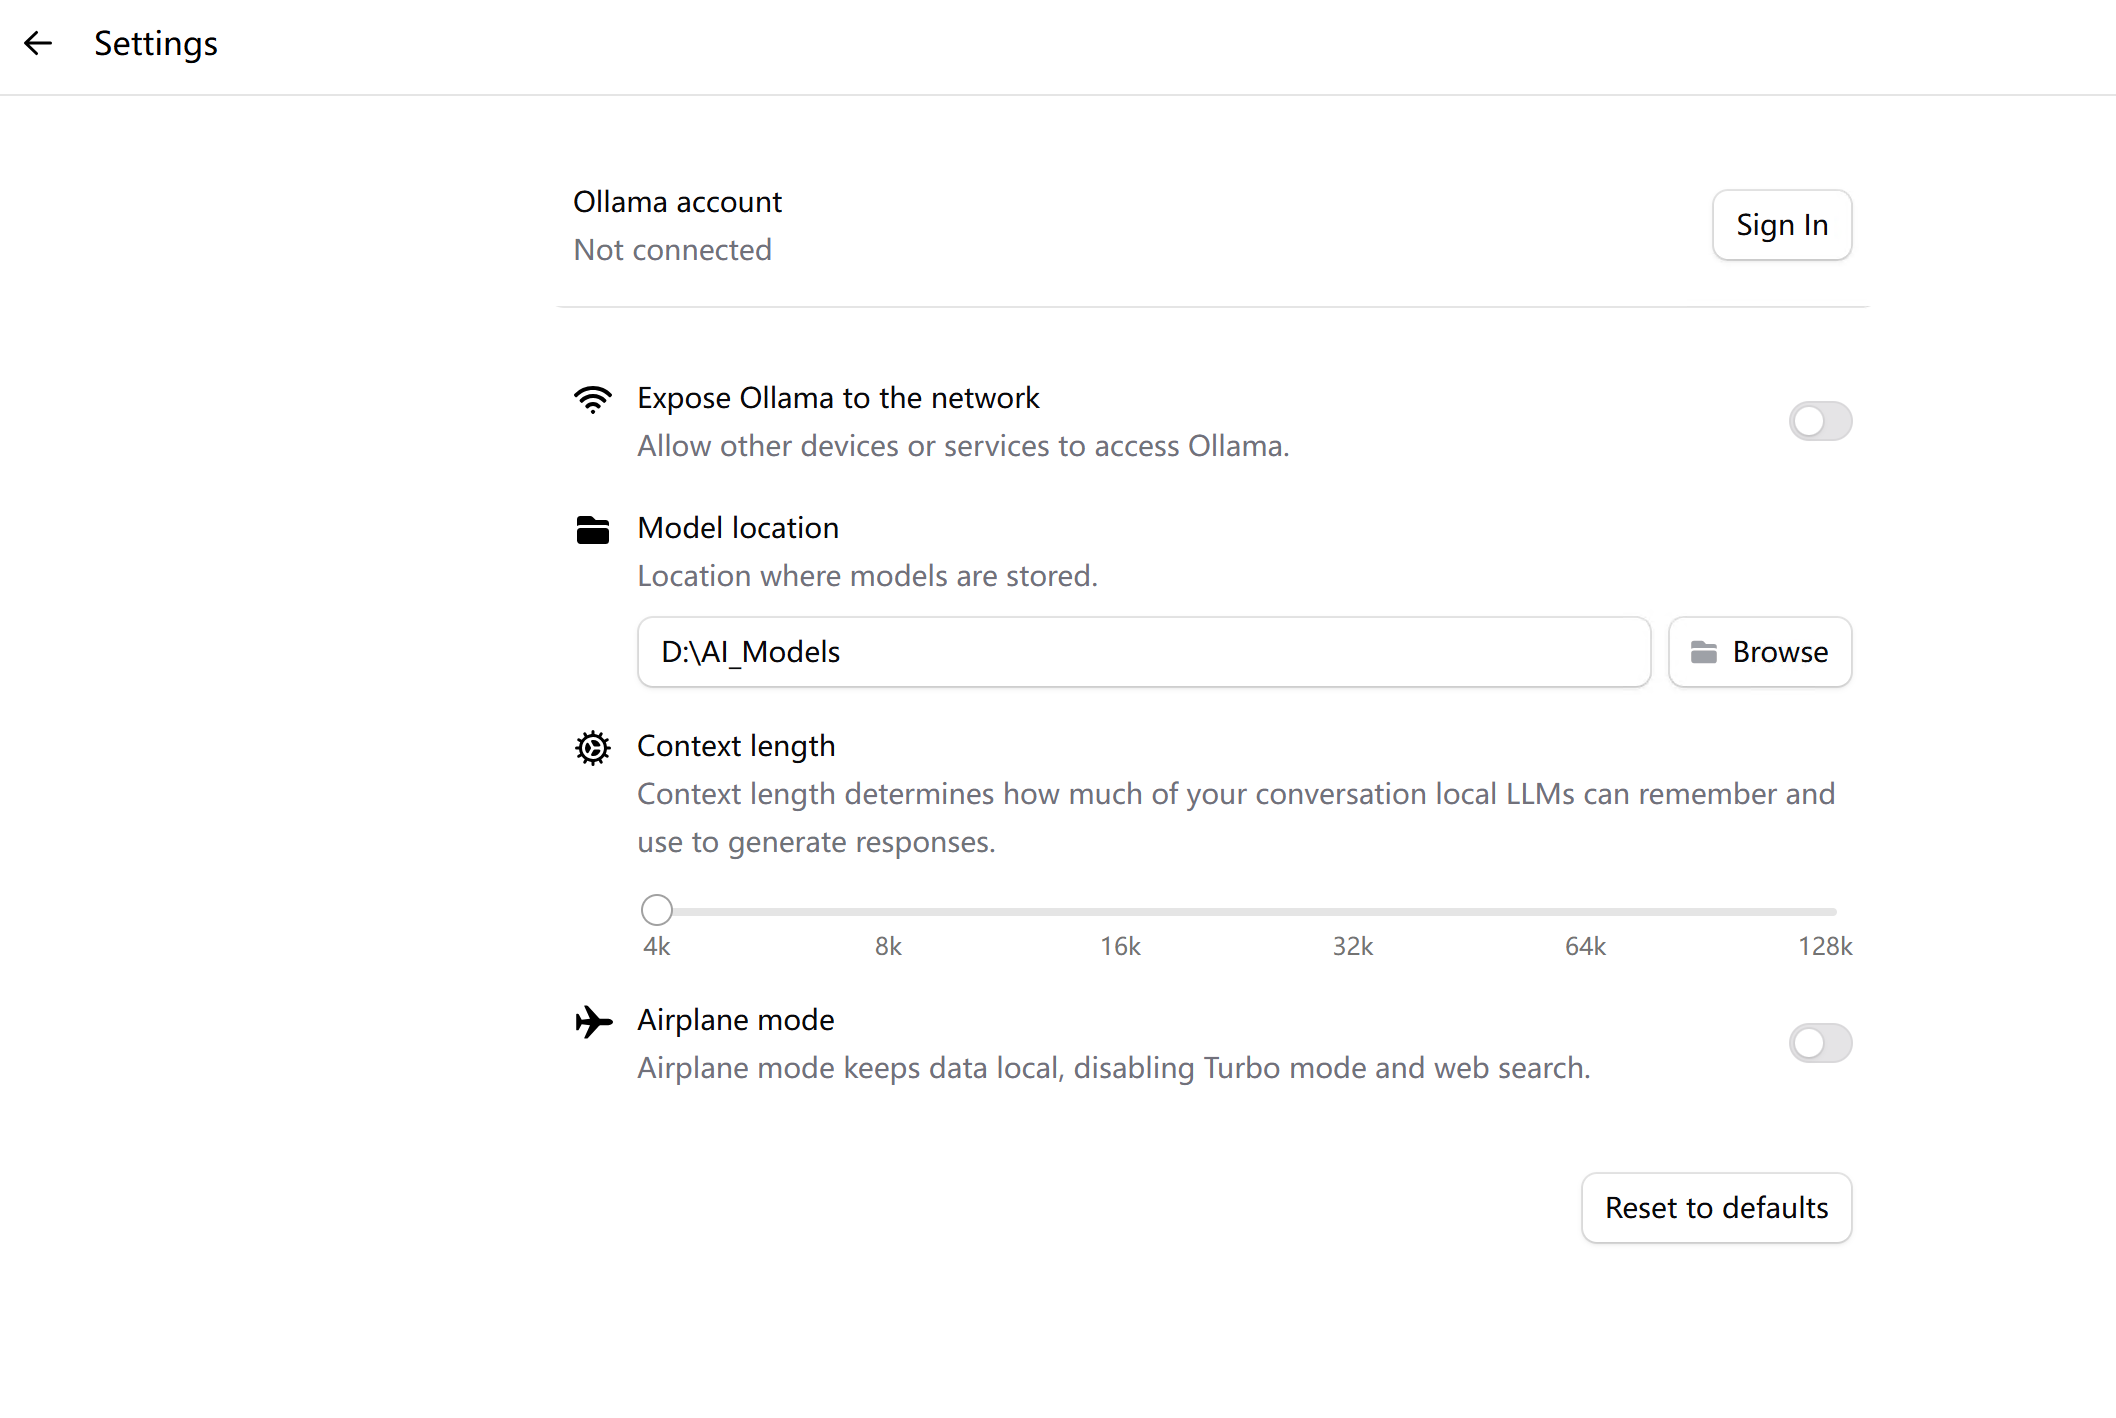Click the back arrow icon

(38, 43)
